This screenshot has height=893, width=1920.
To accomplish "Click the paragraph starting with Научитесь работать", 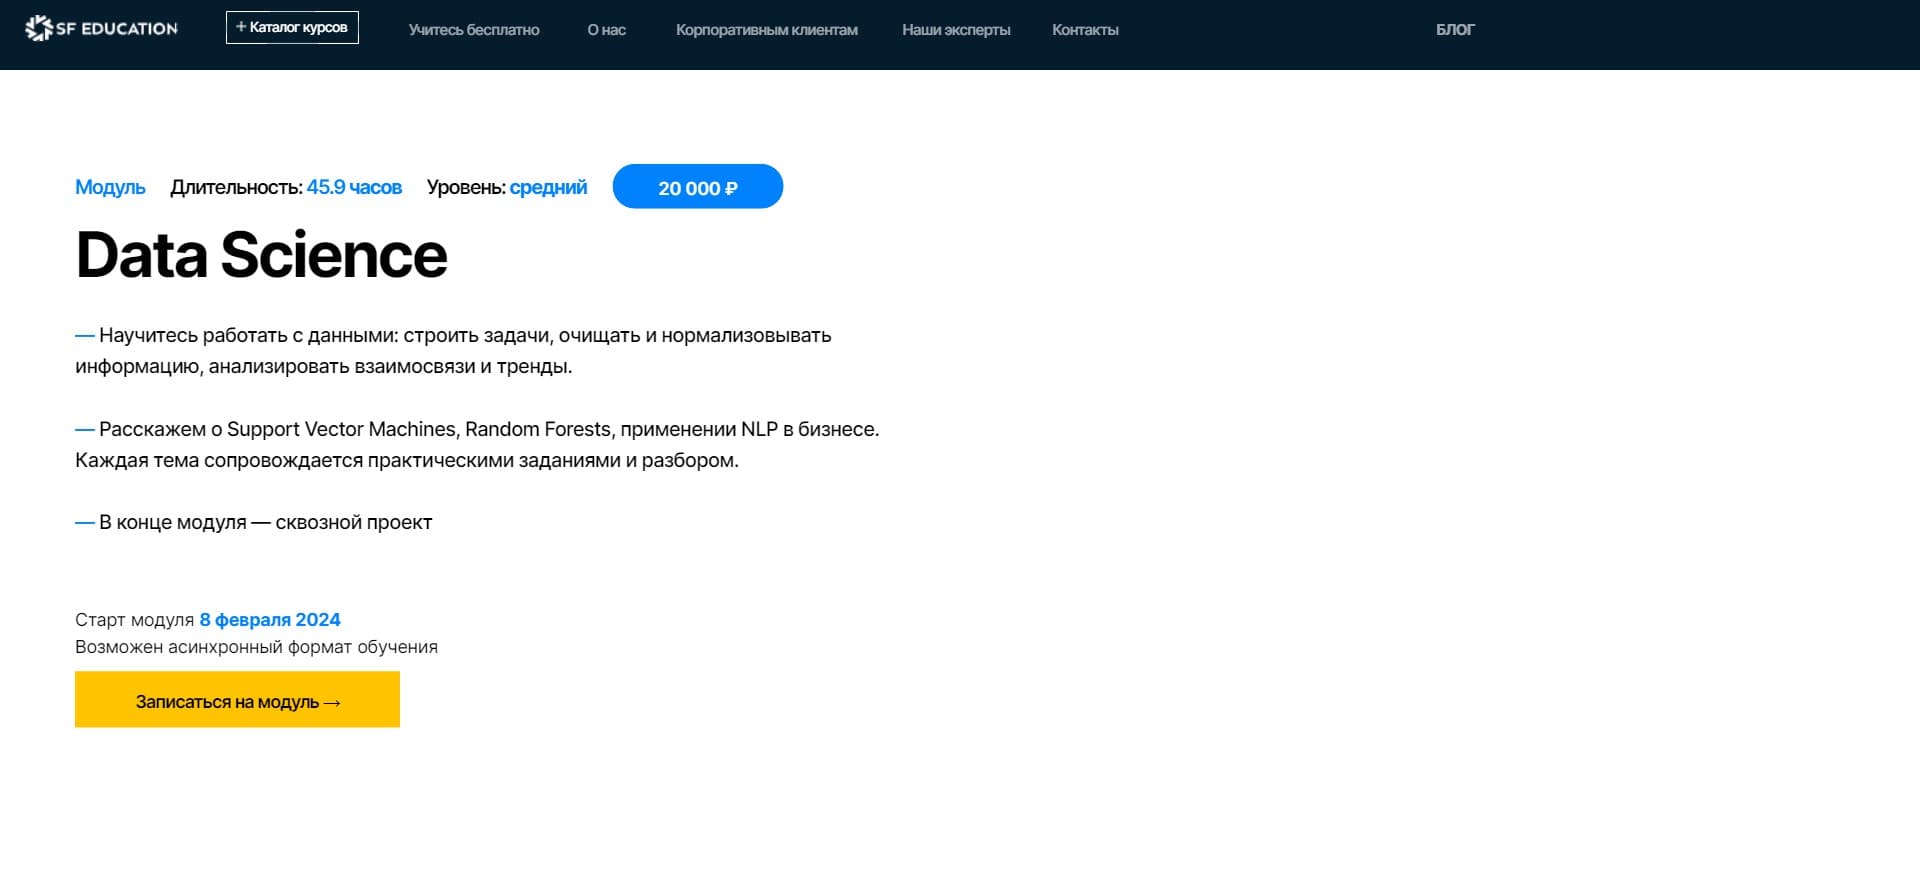I will click(453, 351).
